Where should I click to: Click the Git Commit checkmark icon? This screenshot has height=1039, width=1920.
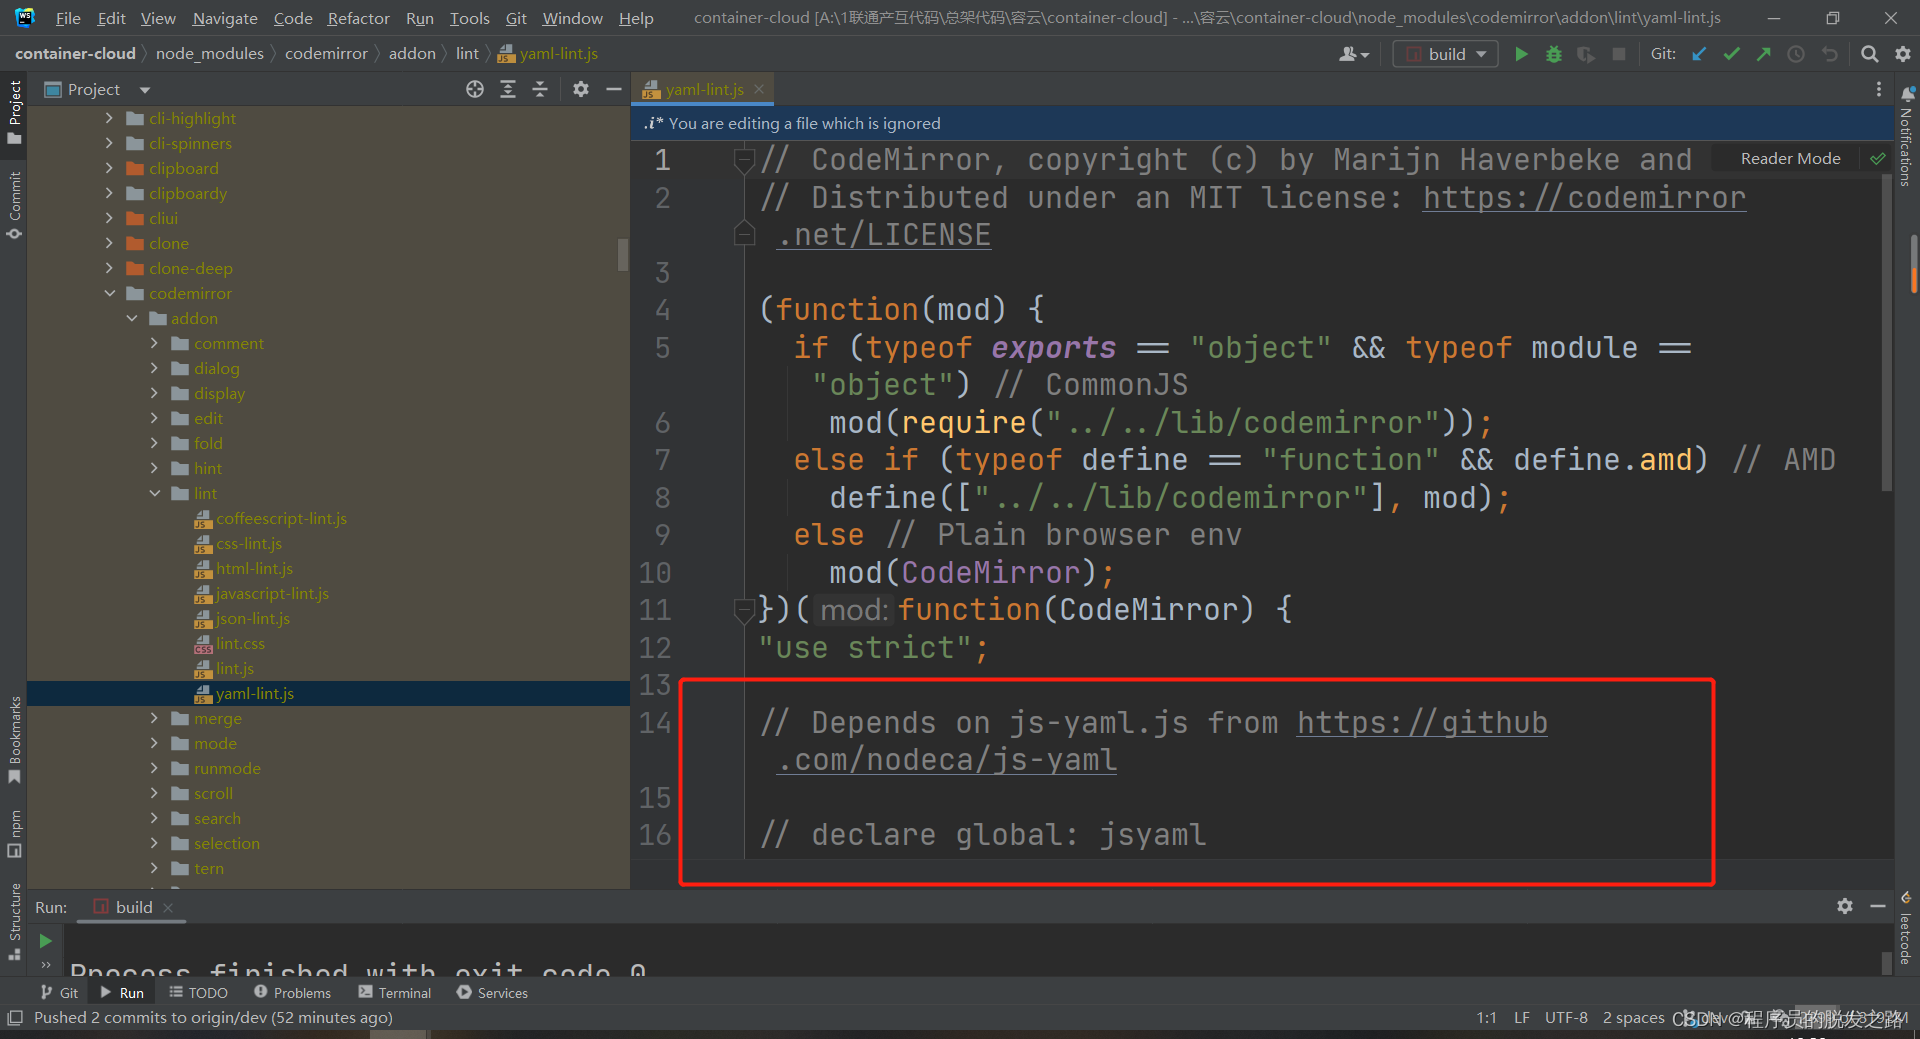(1731, 54)
